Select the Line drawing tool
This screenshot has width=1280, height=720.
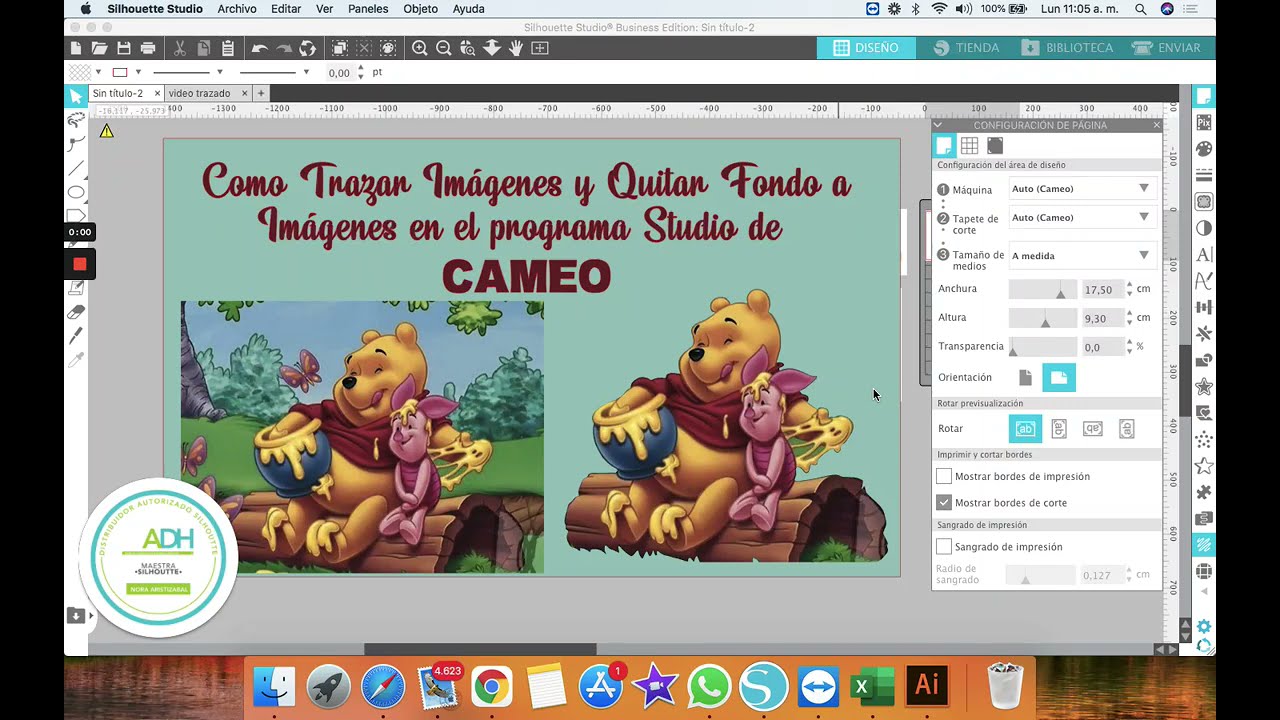point(76,168)
